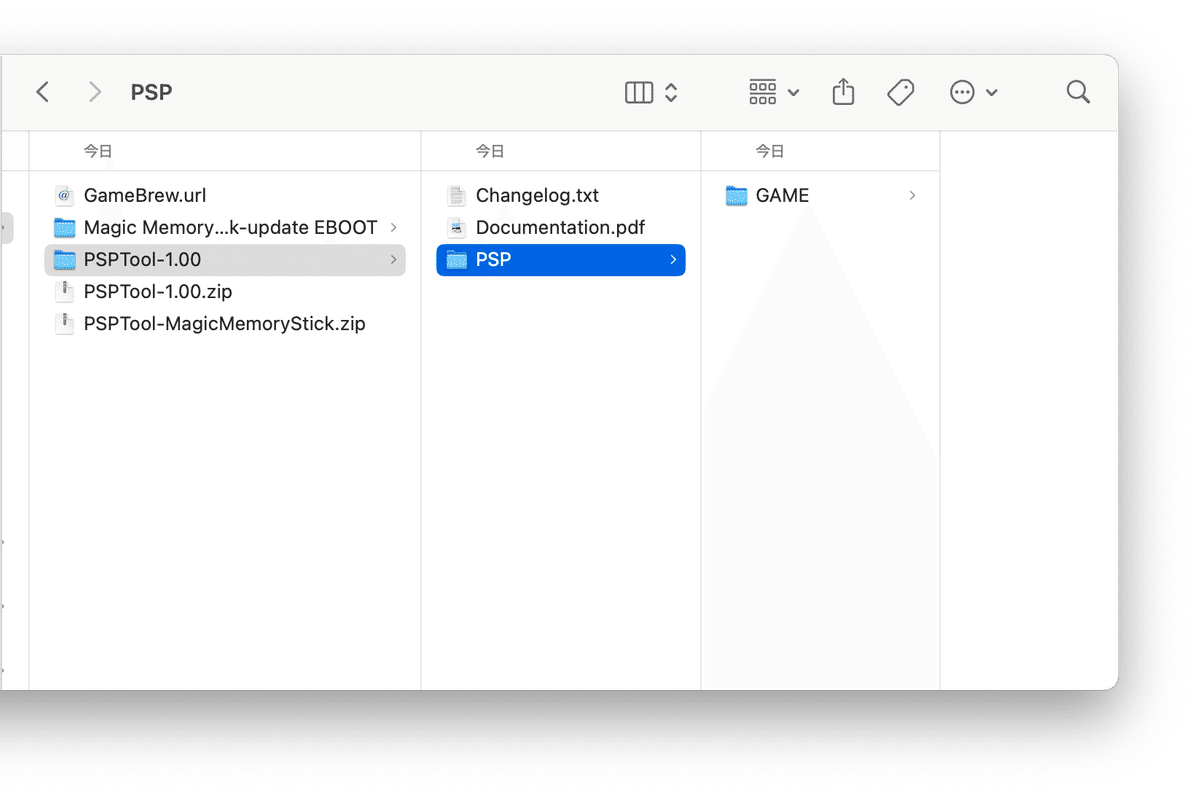
Task: Click the PSPTool-1.00 folder icon
Action: [65, 260]
